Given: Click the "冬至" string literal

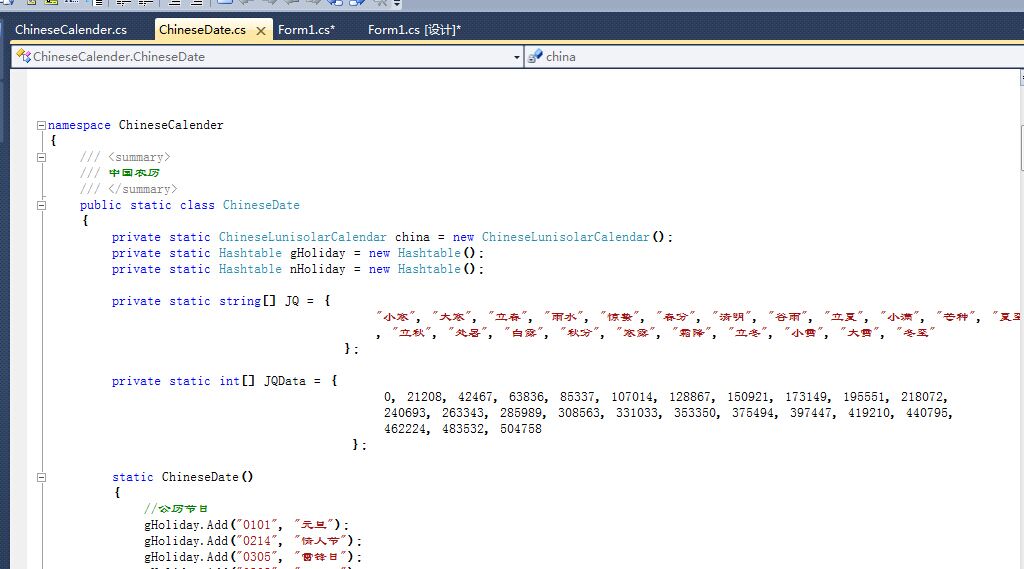Looking at the screenshot, I should [915, 333].
